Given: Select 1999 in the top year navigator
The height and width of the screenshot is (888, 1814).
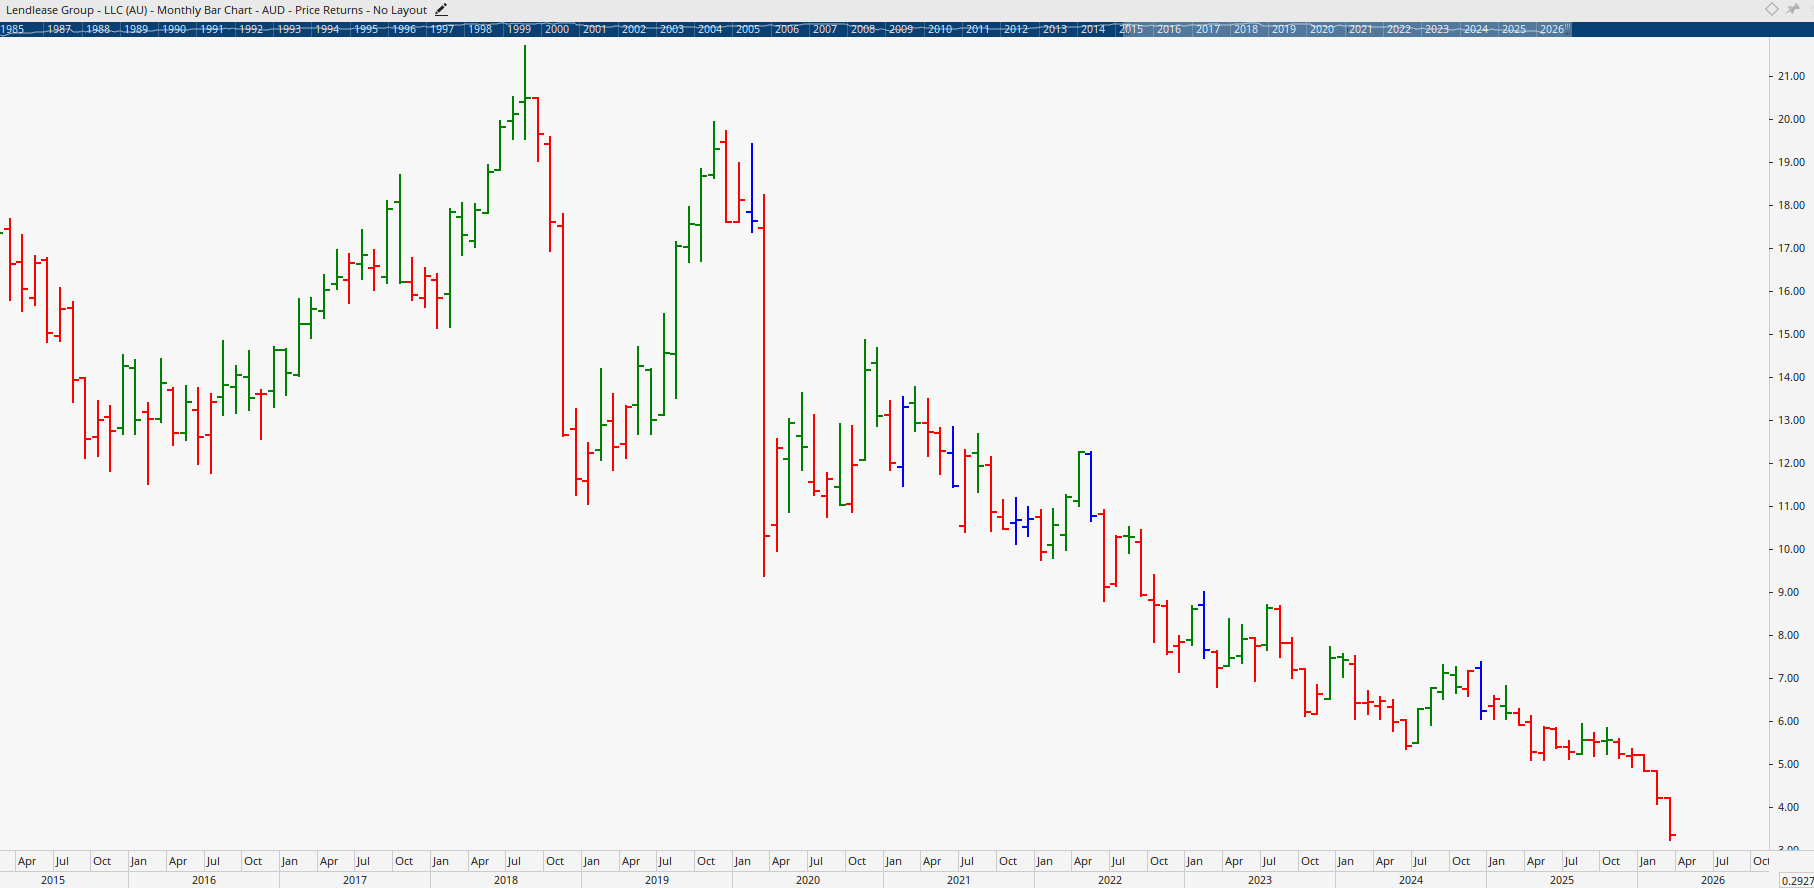Looking at the screenshot, I should point(519,29).
